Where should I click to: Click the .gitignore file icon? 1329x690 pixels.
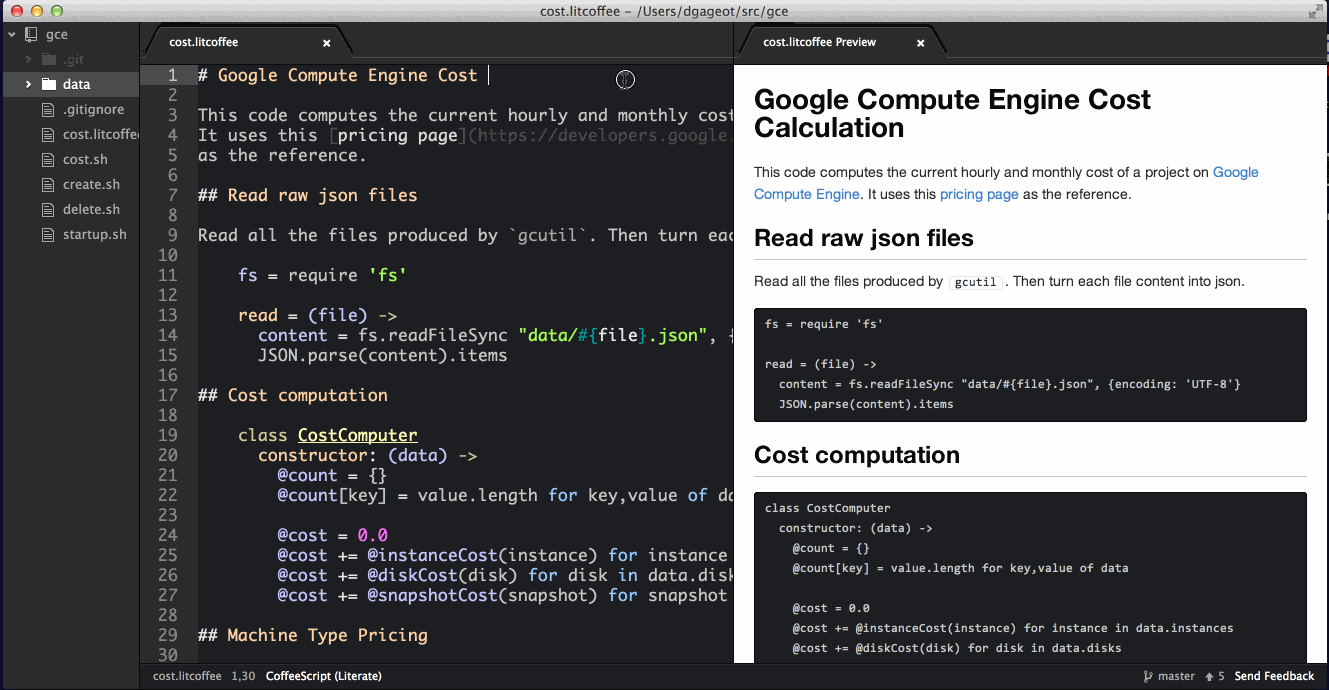48,109
